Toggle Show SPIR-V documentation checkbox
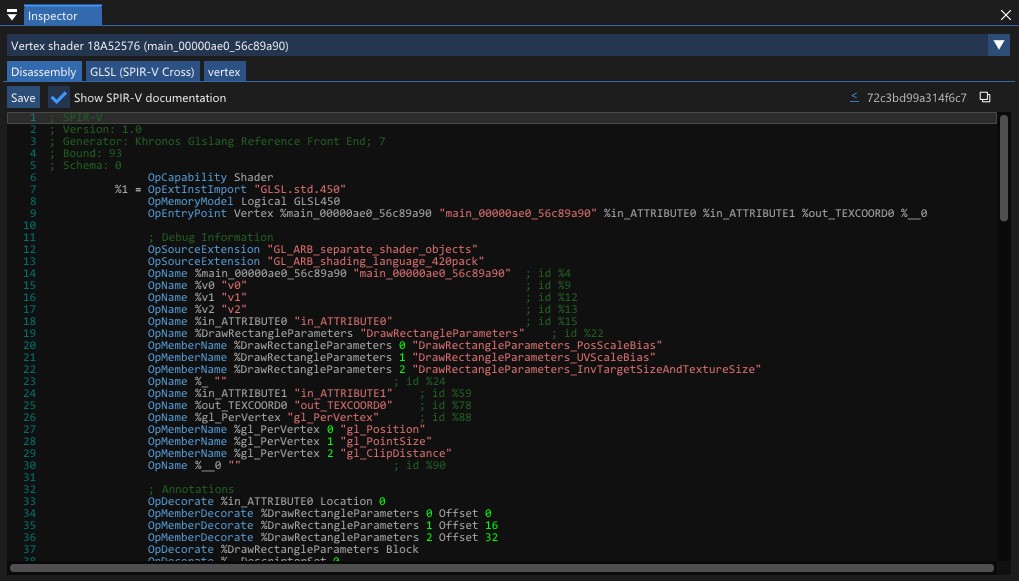Viewport: 1019px width, 581px height. pos(59,98)
